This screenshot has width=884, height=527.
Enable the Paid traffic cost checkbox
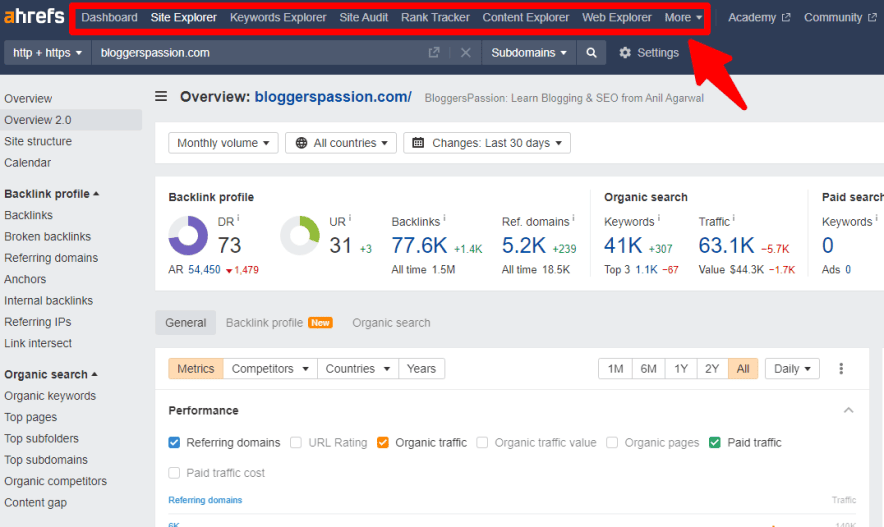click(x=174, y=473)
